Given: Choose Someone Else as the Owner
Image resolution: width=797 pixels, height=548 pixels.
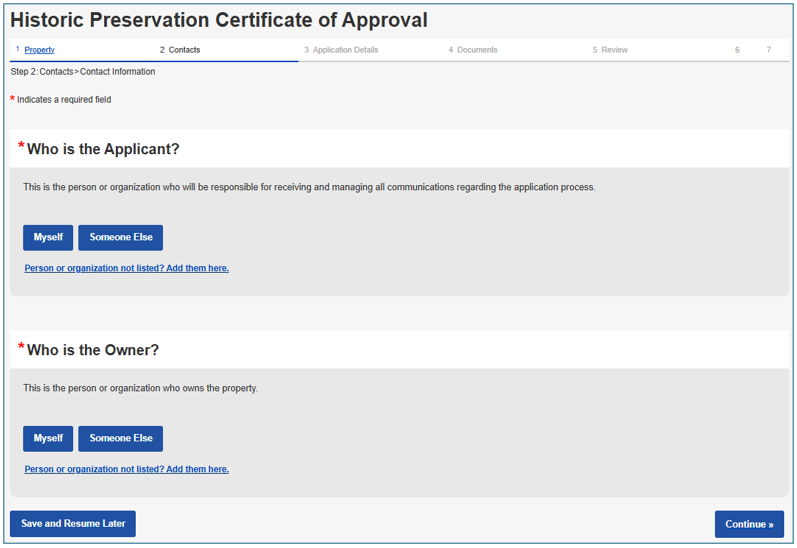Looking at the screenshot, I should point(120,439).
